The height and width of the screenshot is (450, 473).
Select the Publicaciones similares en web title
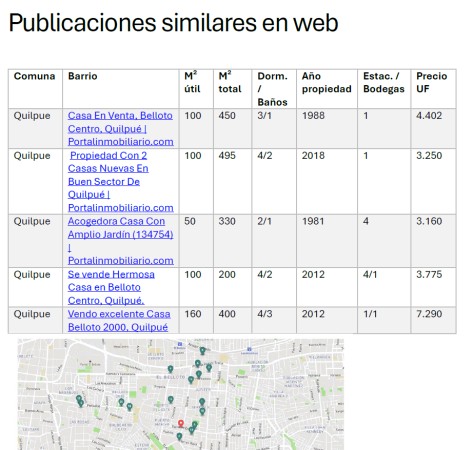coord(173,23)
